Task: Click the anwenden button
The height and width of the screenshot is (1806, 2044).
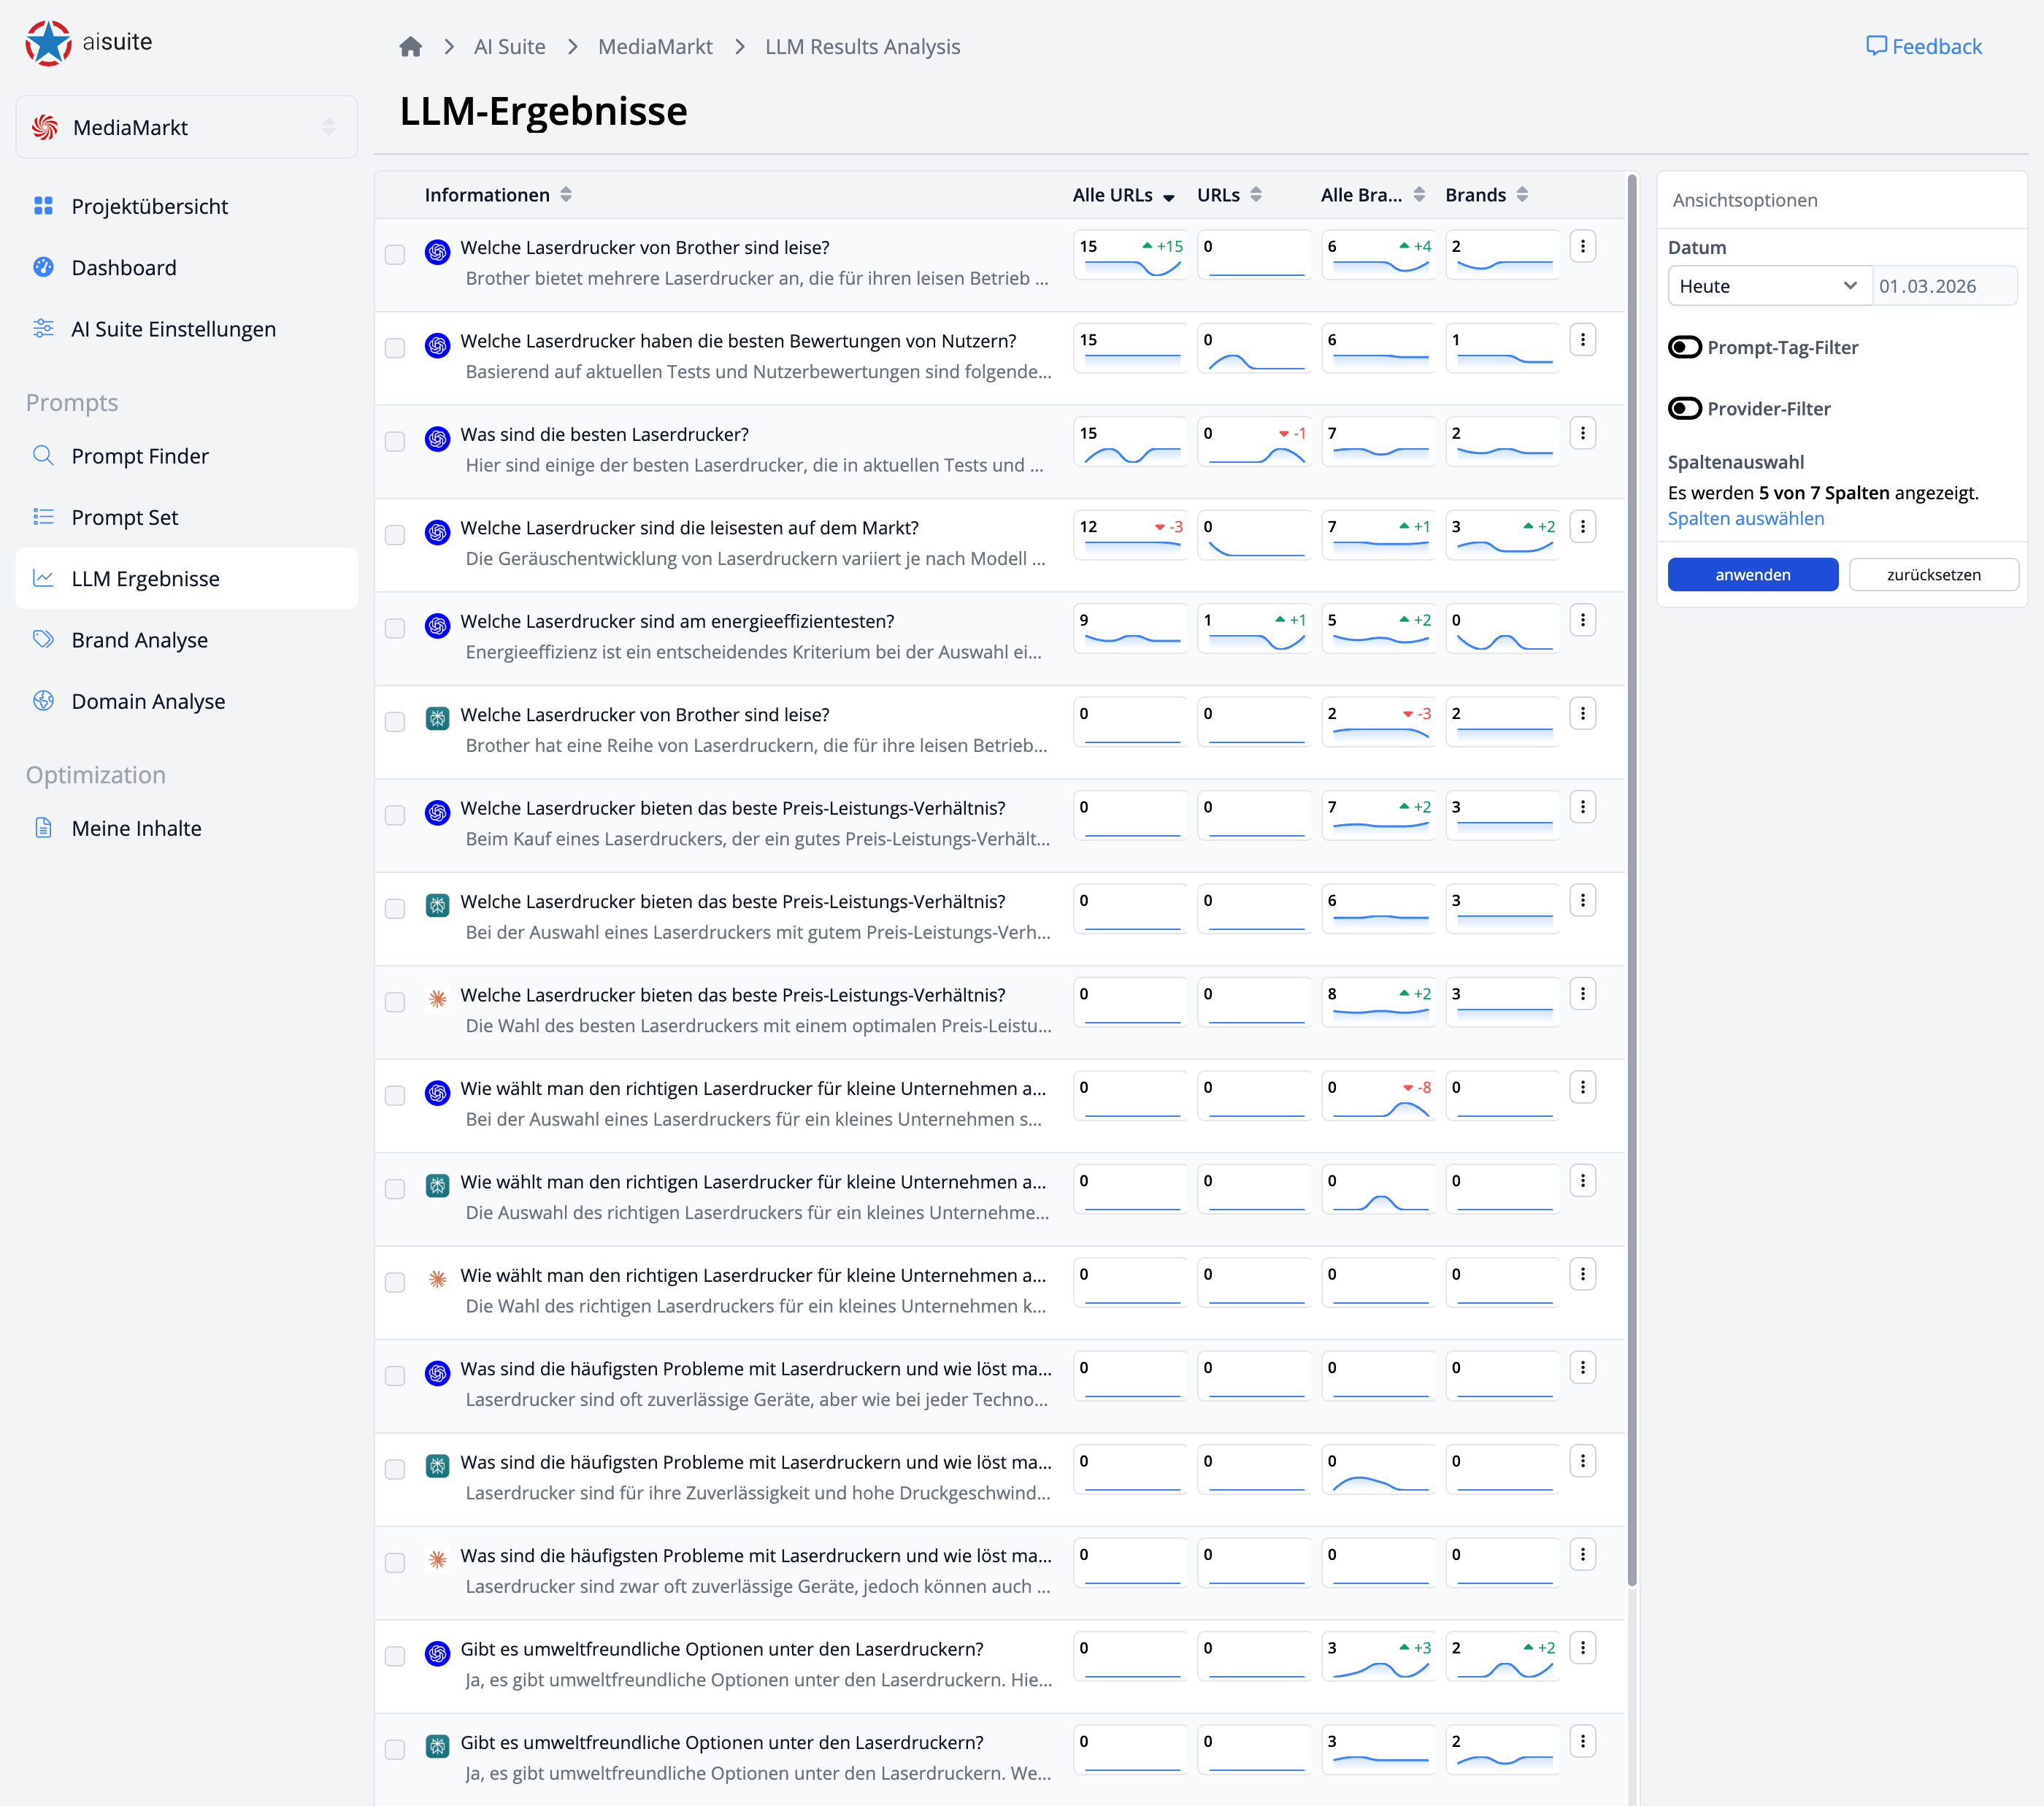Action: (1752, 575)
